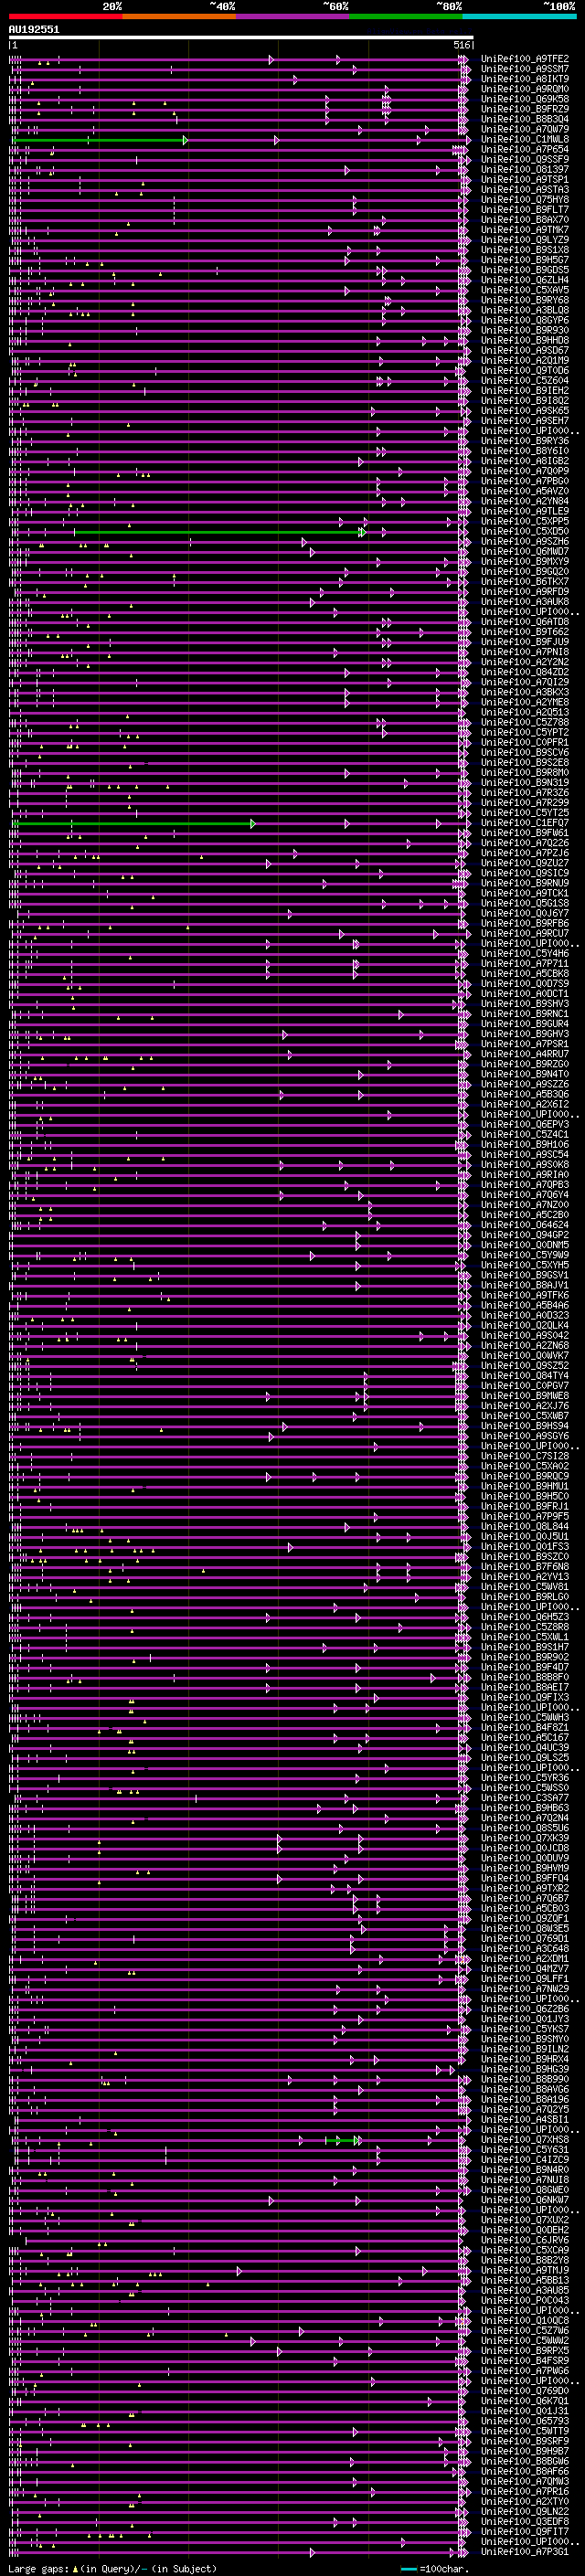Select hit label UniRef100_B8B2Y8
This screenshot has width=585, height=2576.
(x=525, y=2260)
